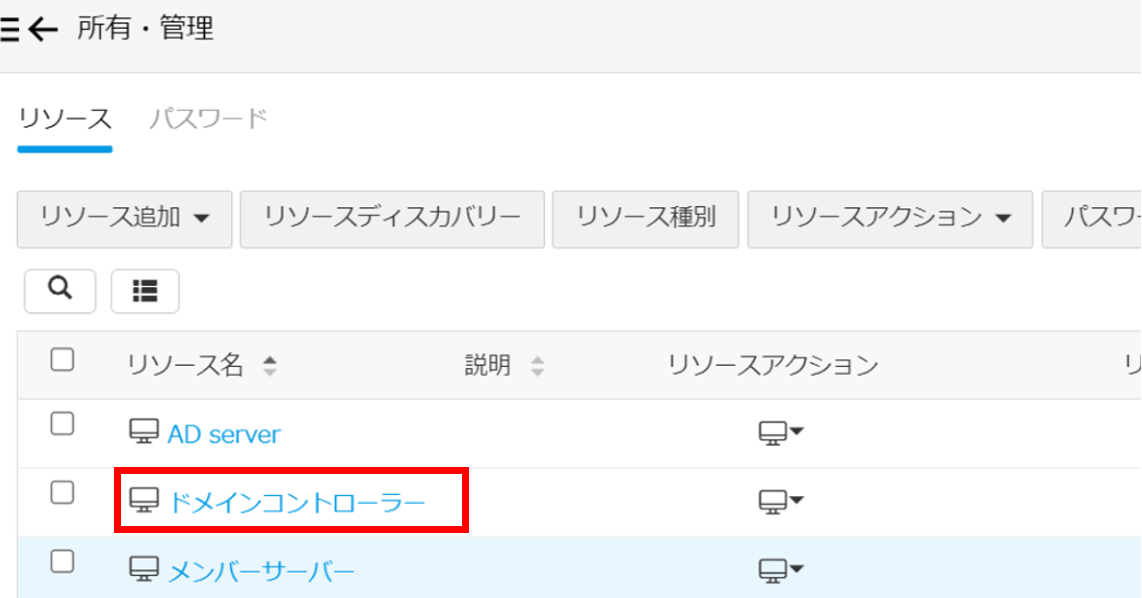The image size is (1142, 598).
Task: Click the back arrow icon
Action: pyautogui.click(x=43, y=30)
